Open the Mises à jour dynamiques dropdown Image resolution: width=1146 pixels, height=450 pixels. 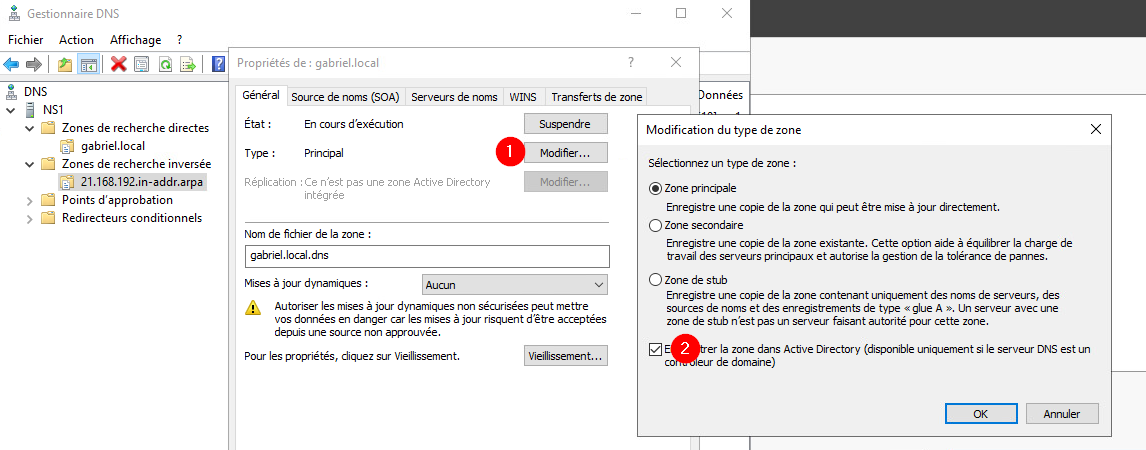point(515,285)
